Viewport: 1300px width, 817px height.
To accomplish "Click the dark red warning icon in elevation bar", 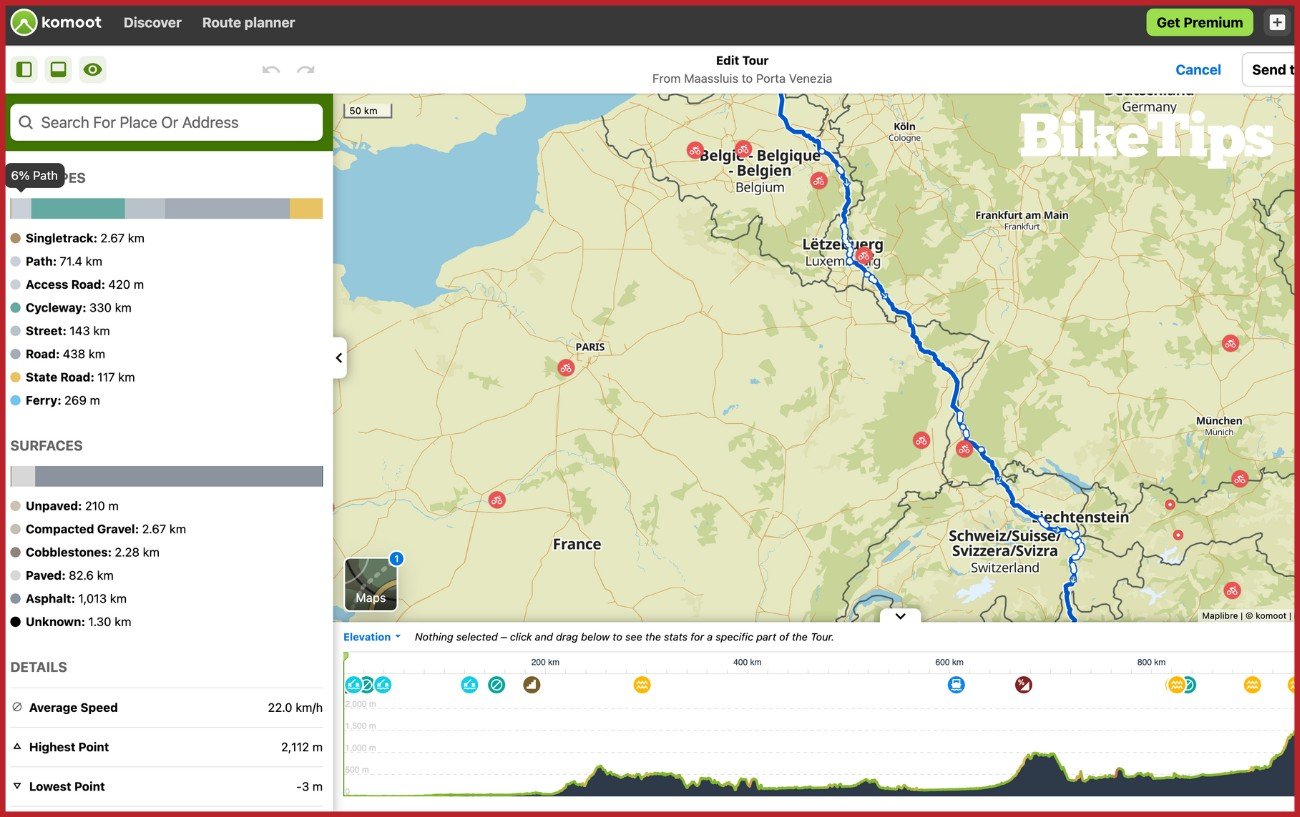I will [x=1023, y=685].
